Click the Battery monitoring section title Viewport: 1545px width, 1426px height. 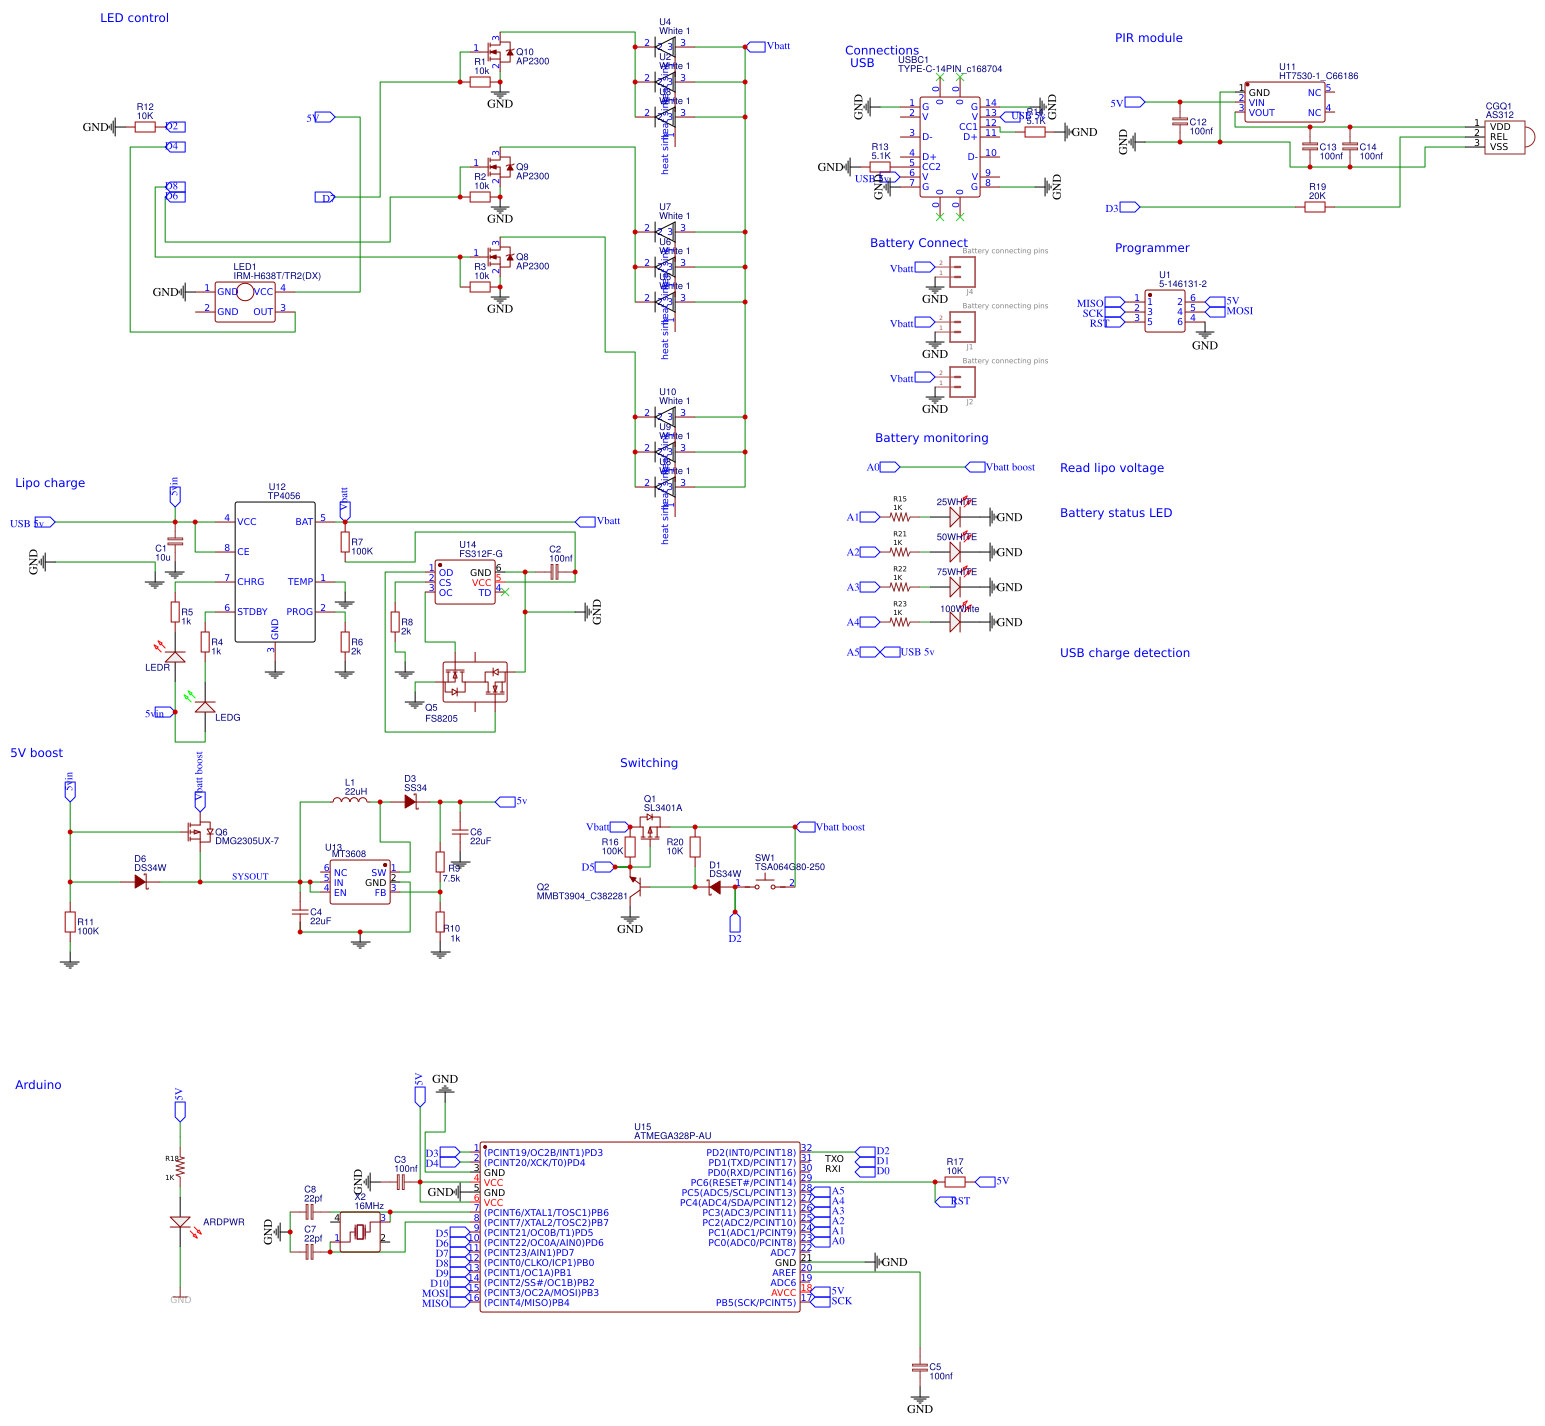pos(932,438)
